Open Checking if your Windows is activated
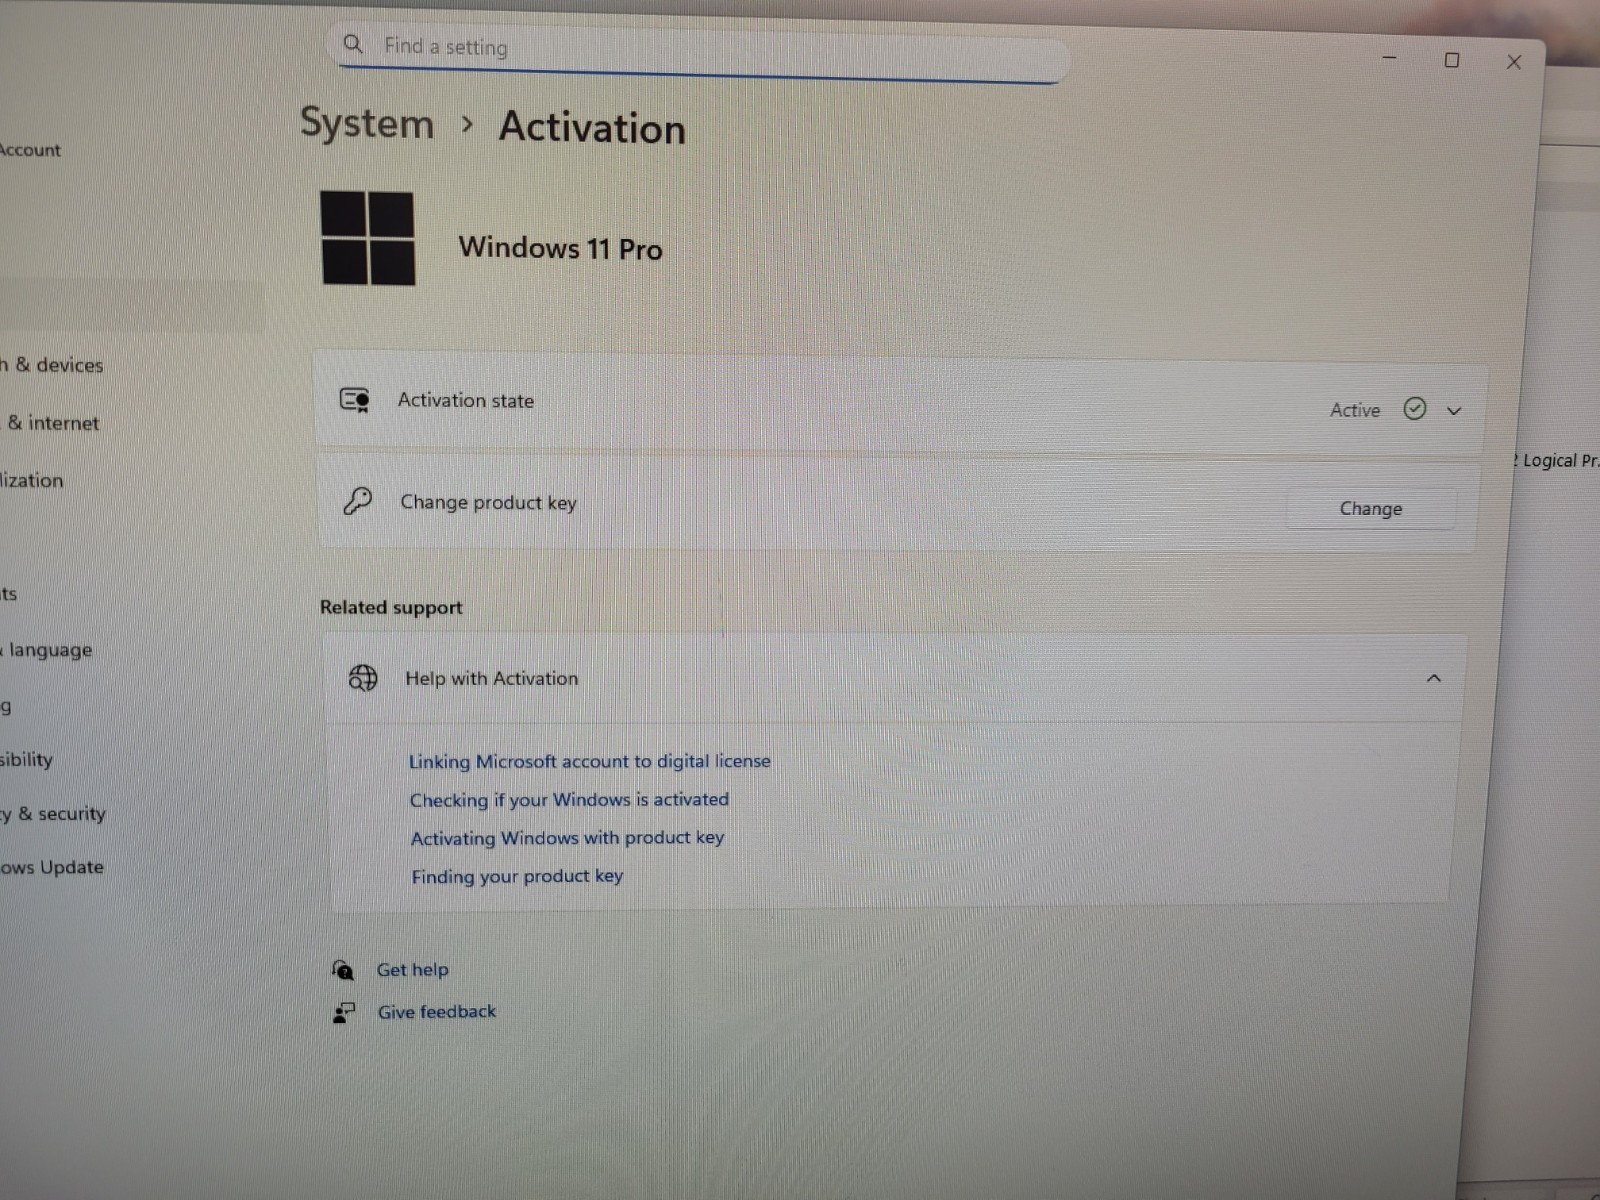This screenshot has height=1200, width=1600. 569,800
